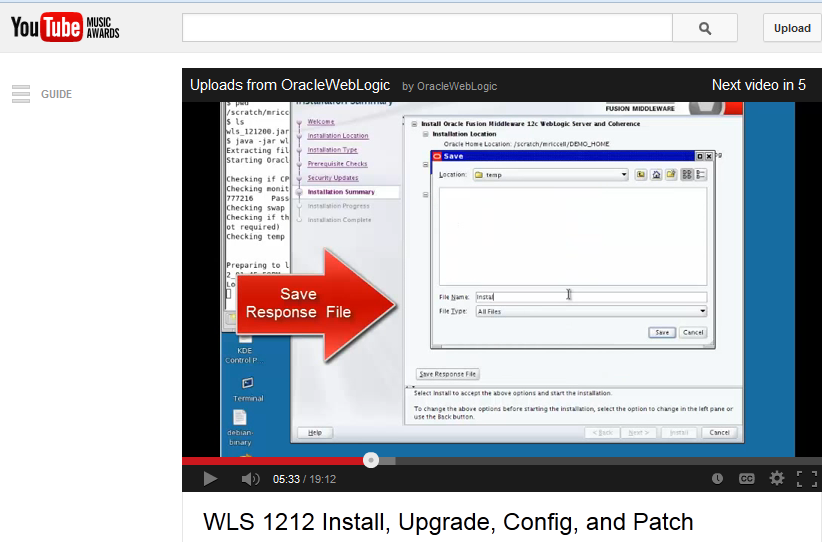Close the Save dialog
Image resolution: width=822 pixels, height=542 pixels.
709,156
